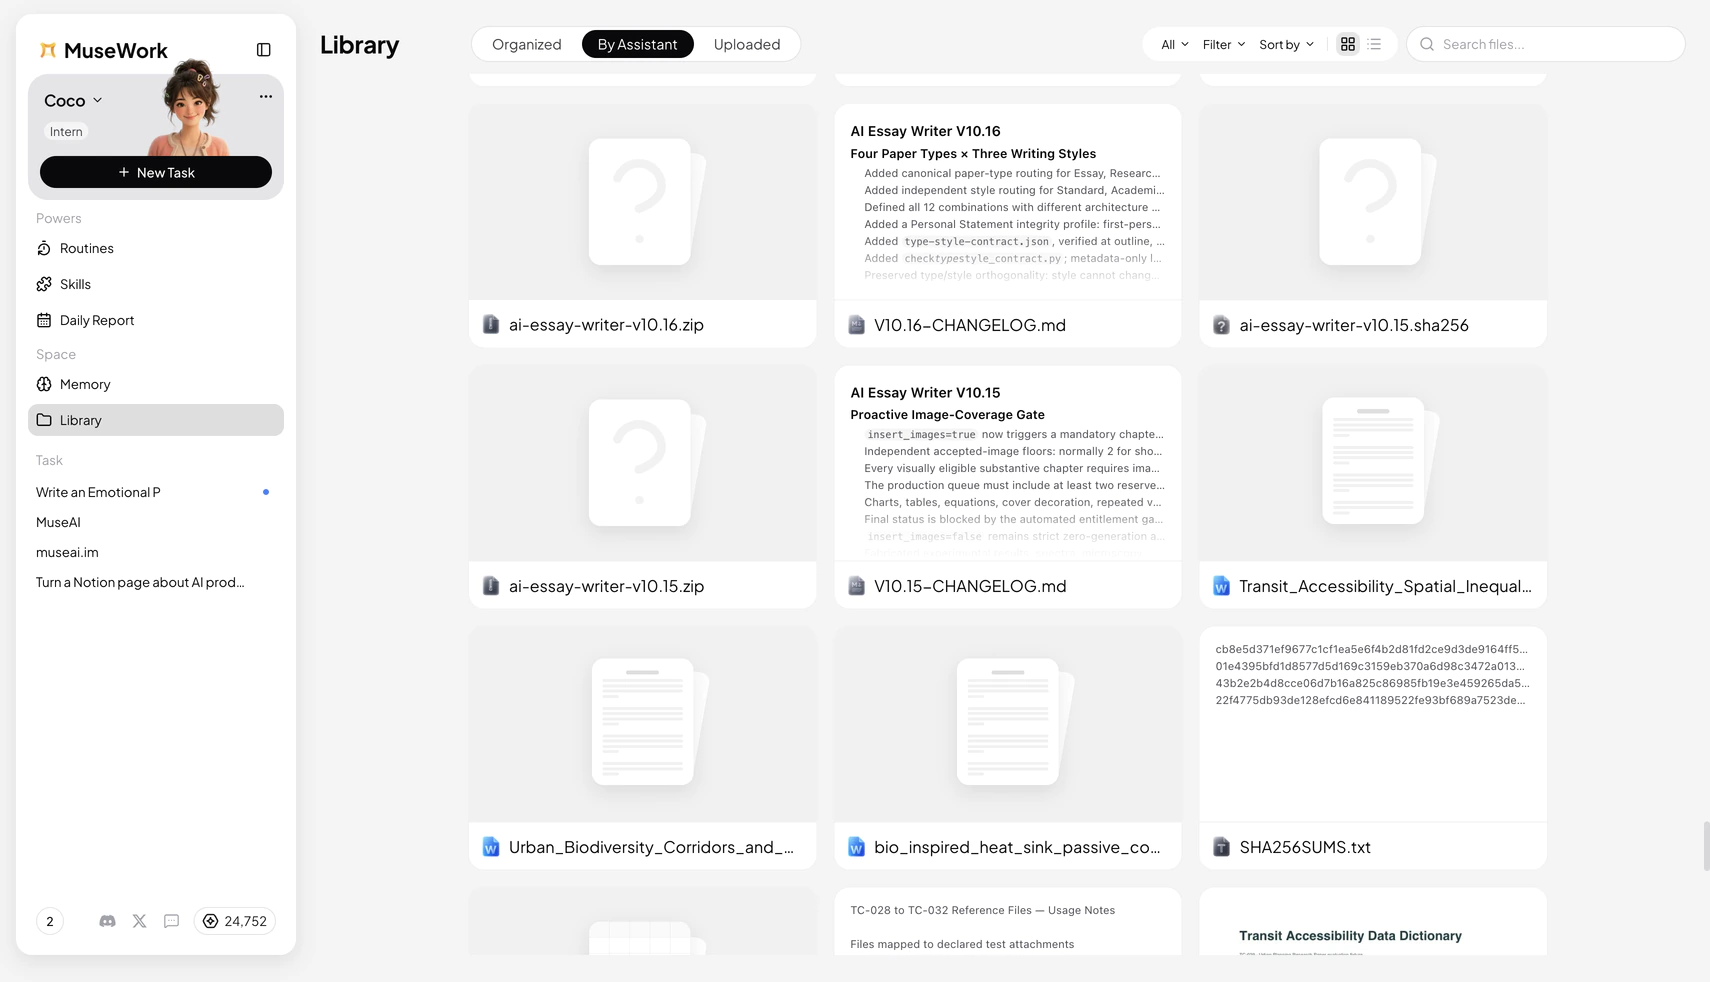
Task: Open the All files dropdown
Action: click(1175, 44)
